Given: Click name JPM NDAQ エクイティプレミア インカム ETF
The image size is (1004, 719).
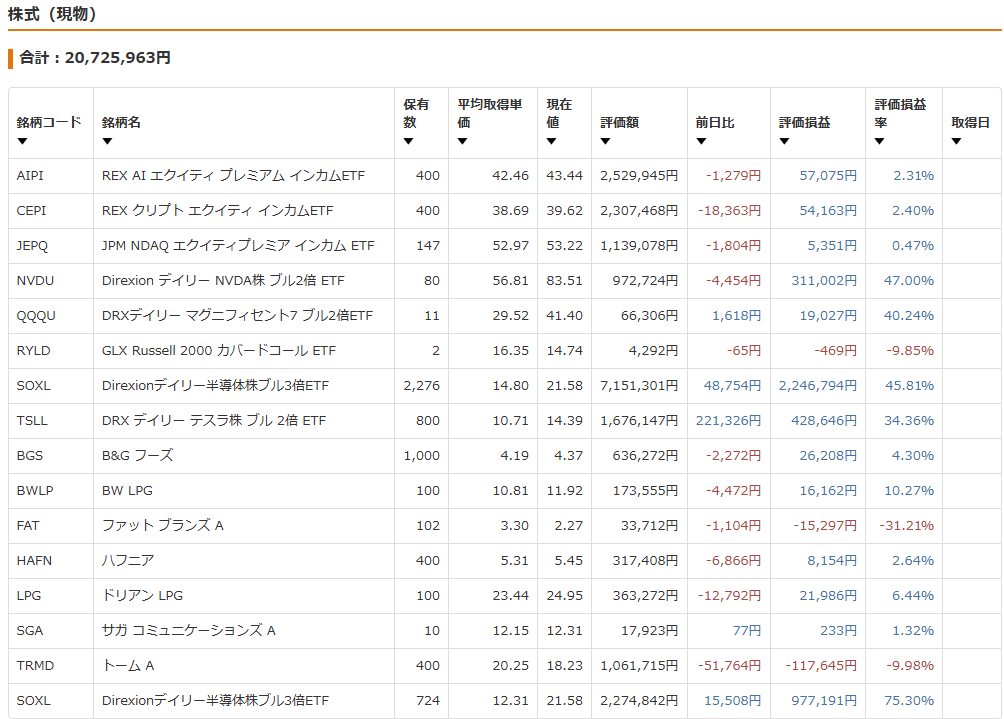Looking at the screenshot, I should (x=238, y=246).
